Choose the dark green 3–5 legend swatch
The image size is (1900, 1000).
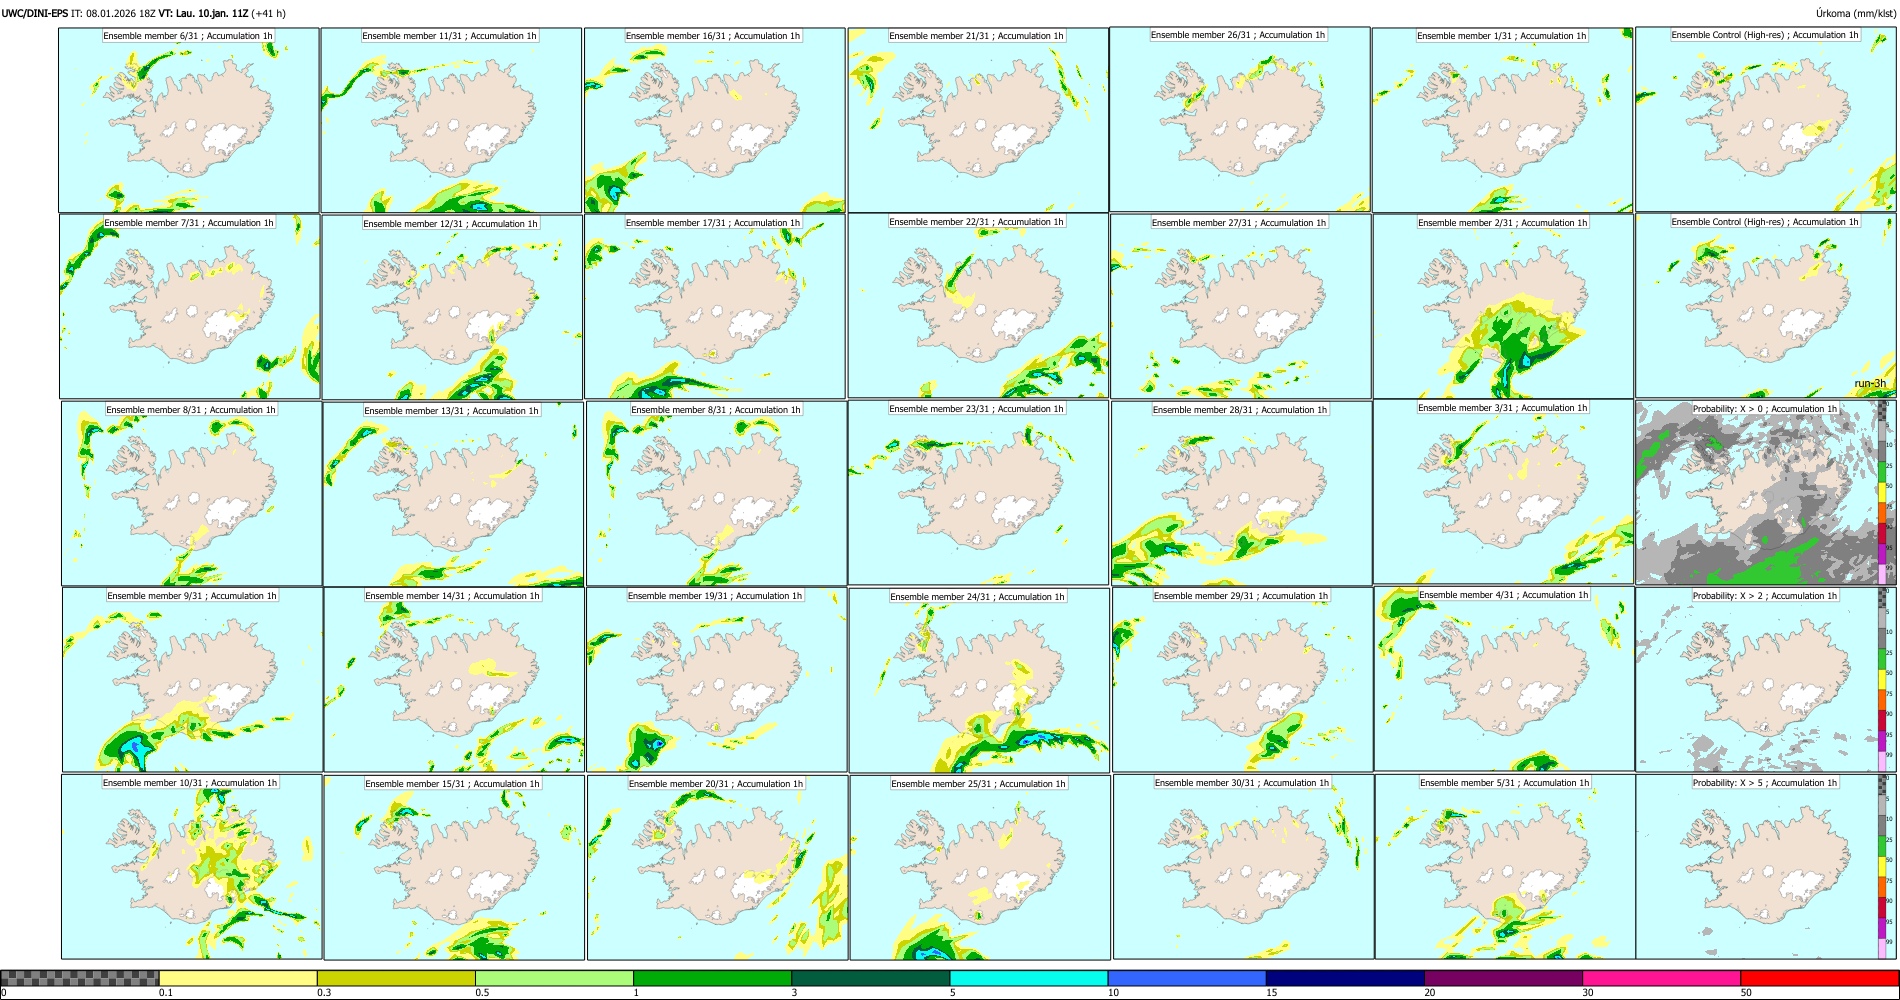click(870, 978)
